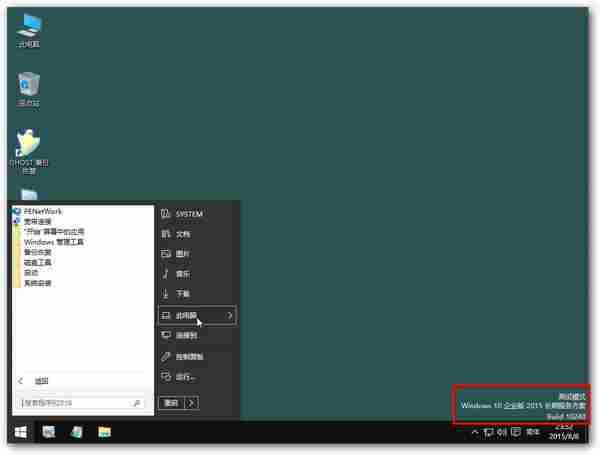
Task: Open PENetWork from the programs list
Action: pyautogui.click(x=43, y=212)
